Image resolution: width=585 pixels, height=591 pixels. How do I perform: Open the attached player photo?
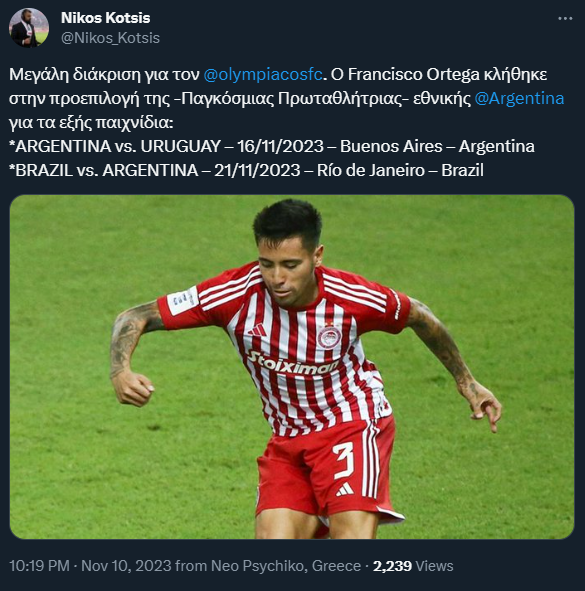coord(292,367)
